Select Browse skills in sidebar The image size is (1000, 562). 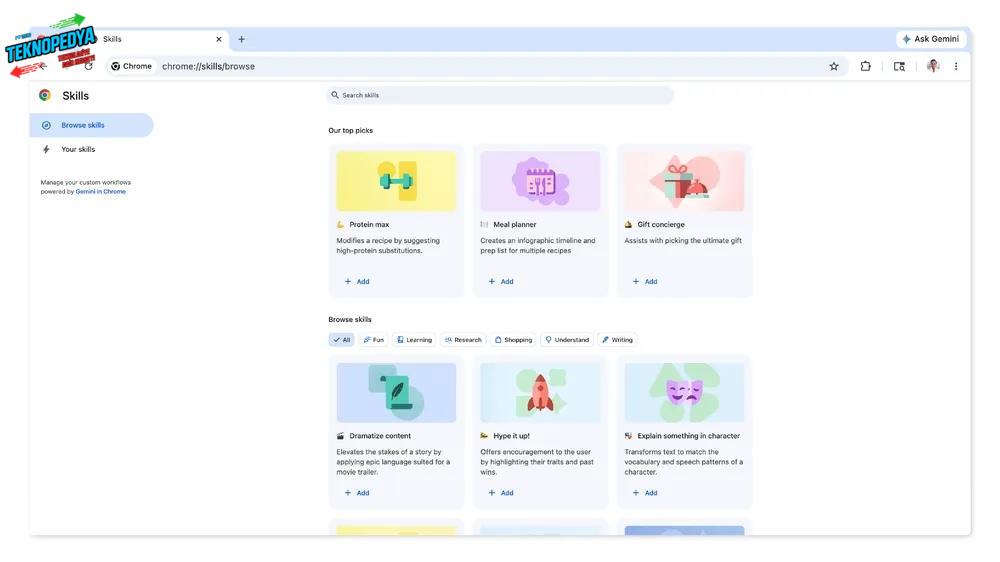coord(83,125)
